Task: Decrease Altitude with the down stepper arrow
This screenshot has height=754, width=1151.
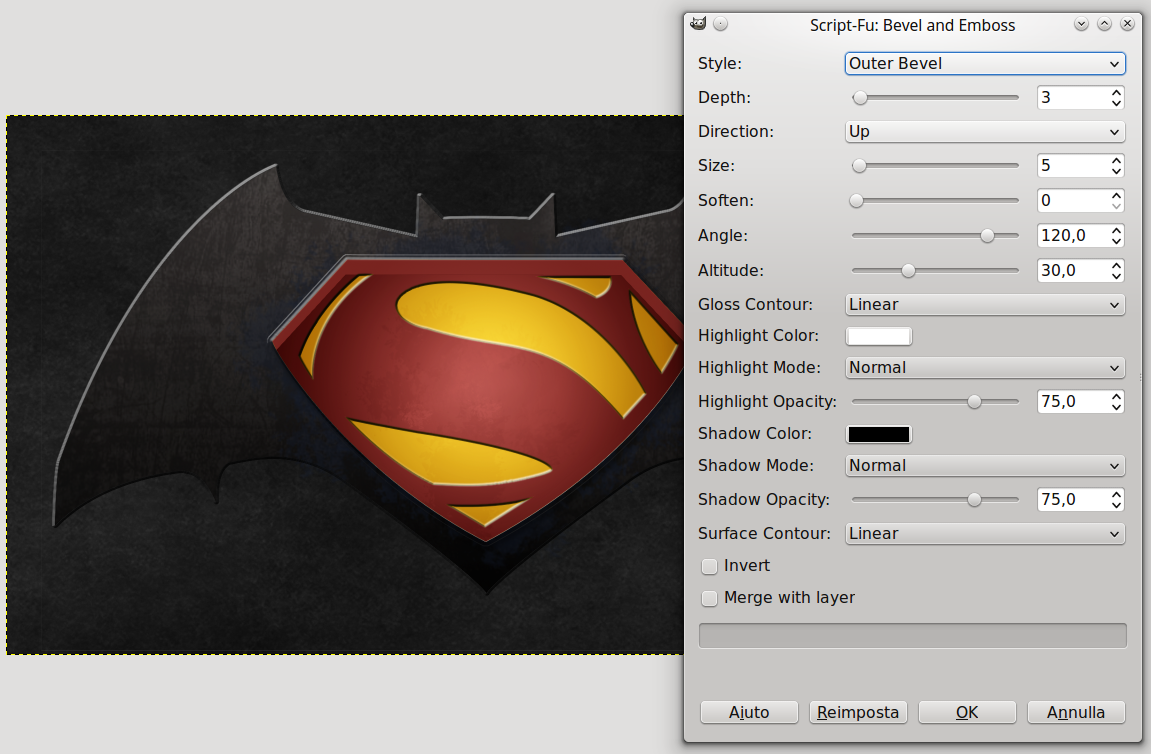Action: coord(1116,277)
